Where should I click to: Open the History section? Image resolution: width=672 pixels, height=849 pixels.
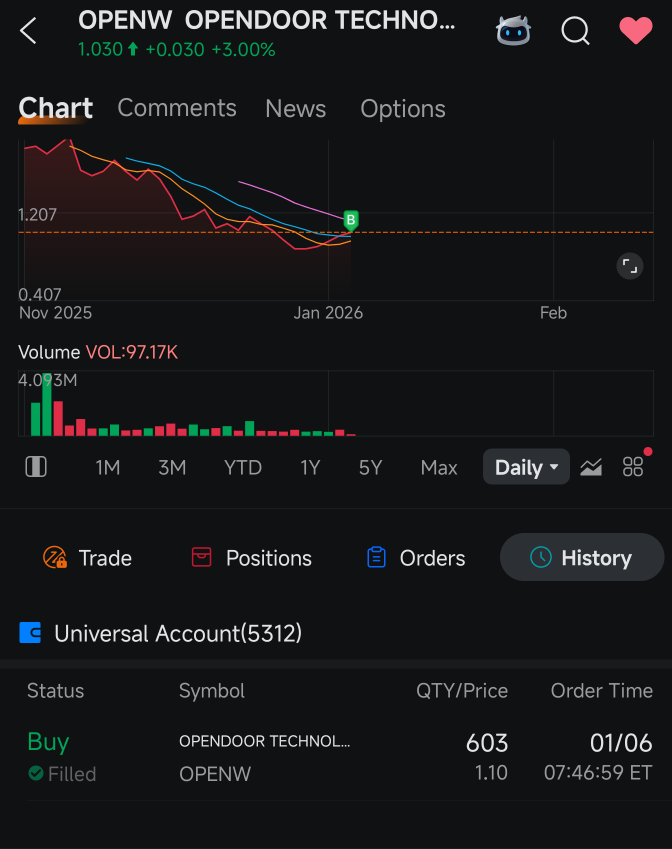point(582,557)
